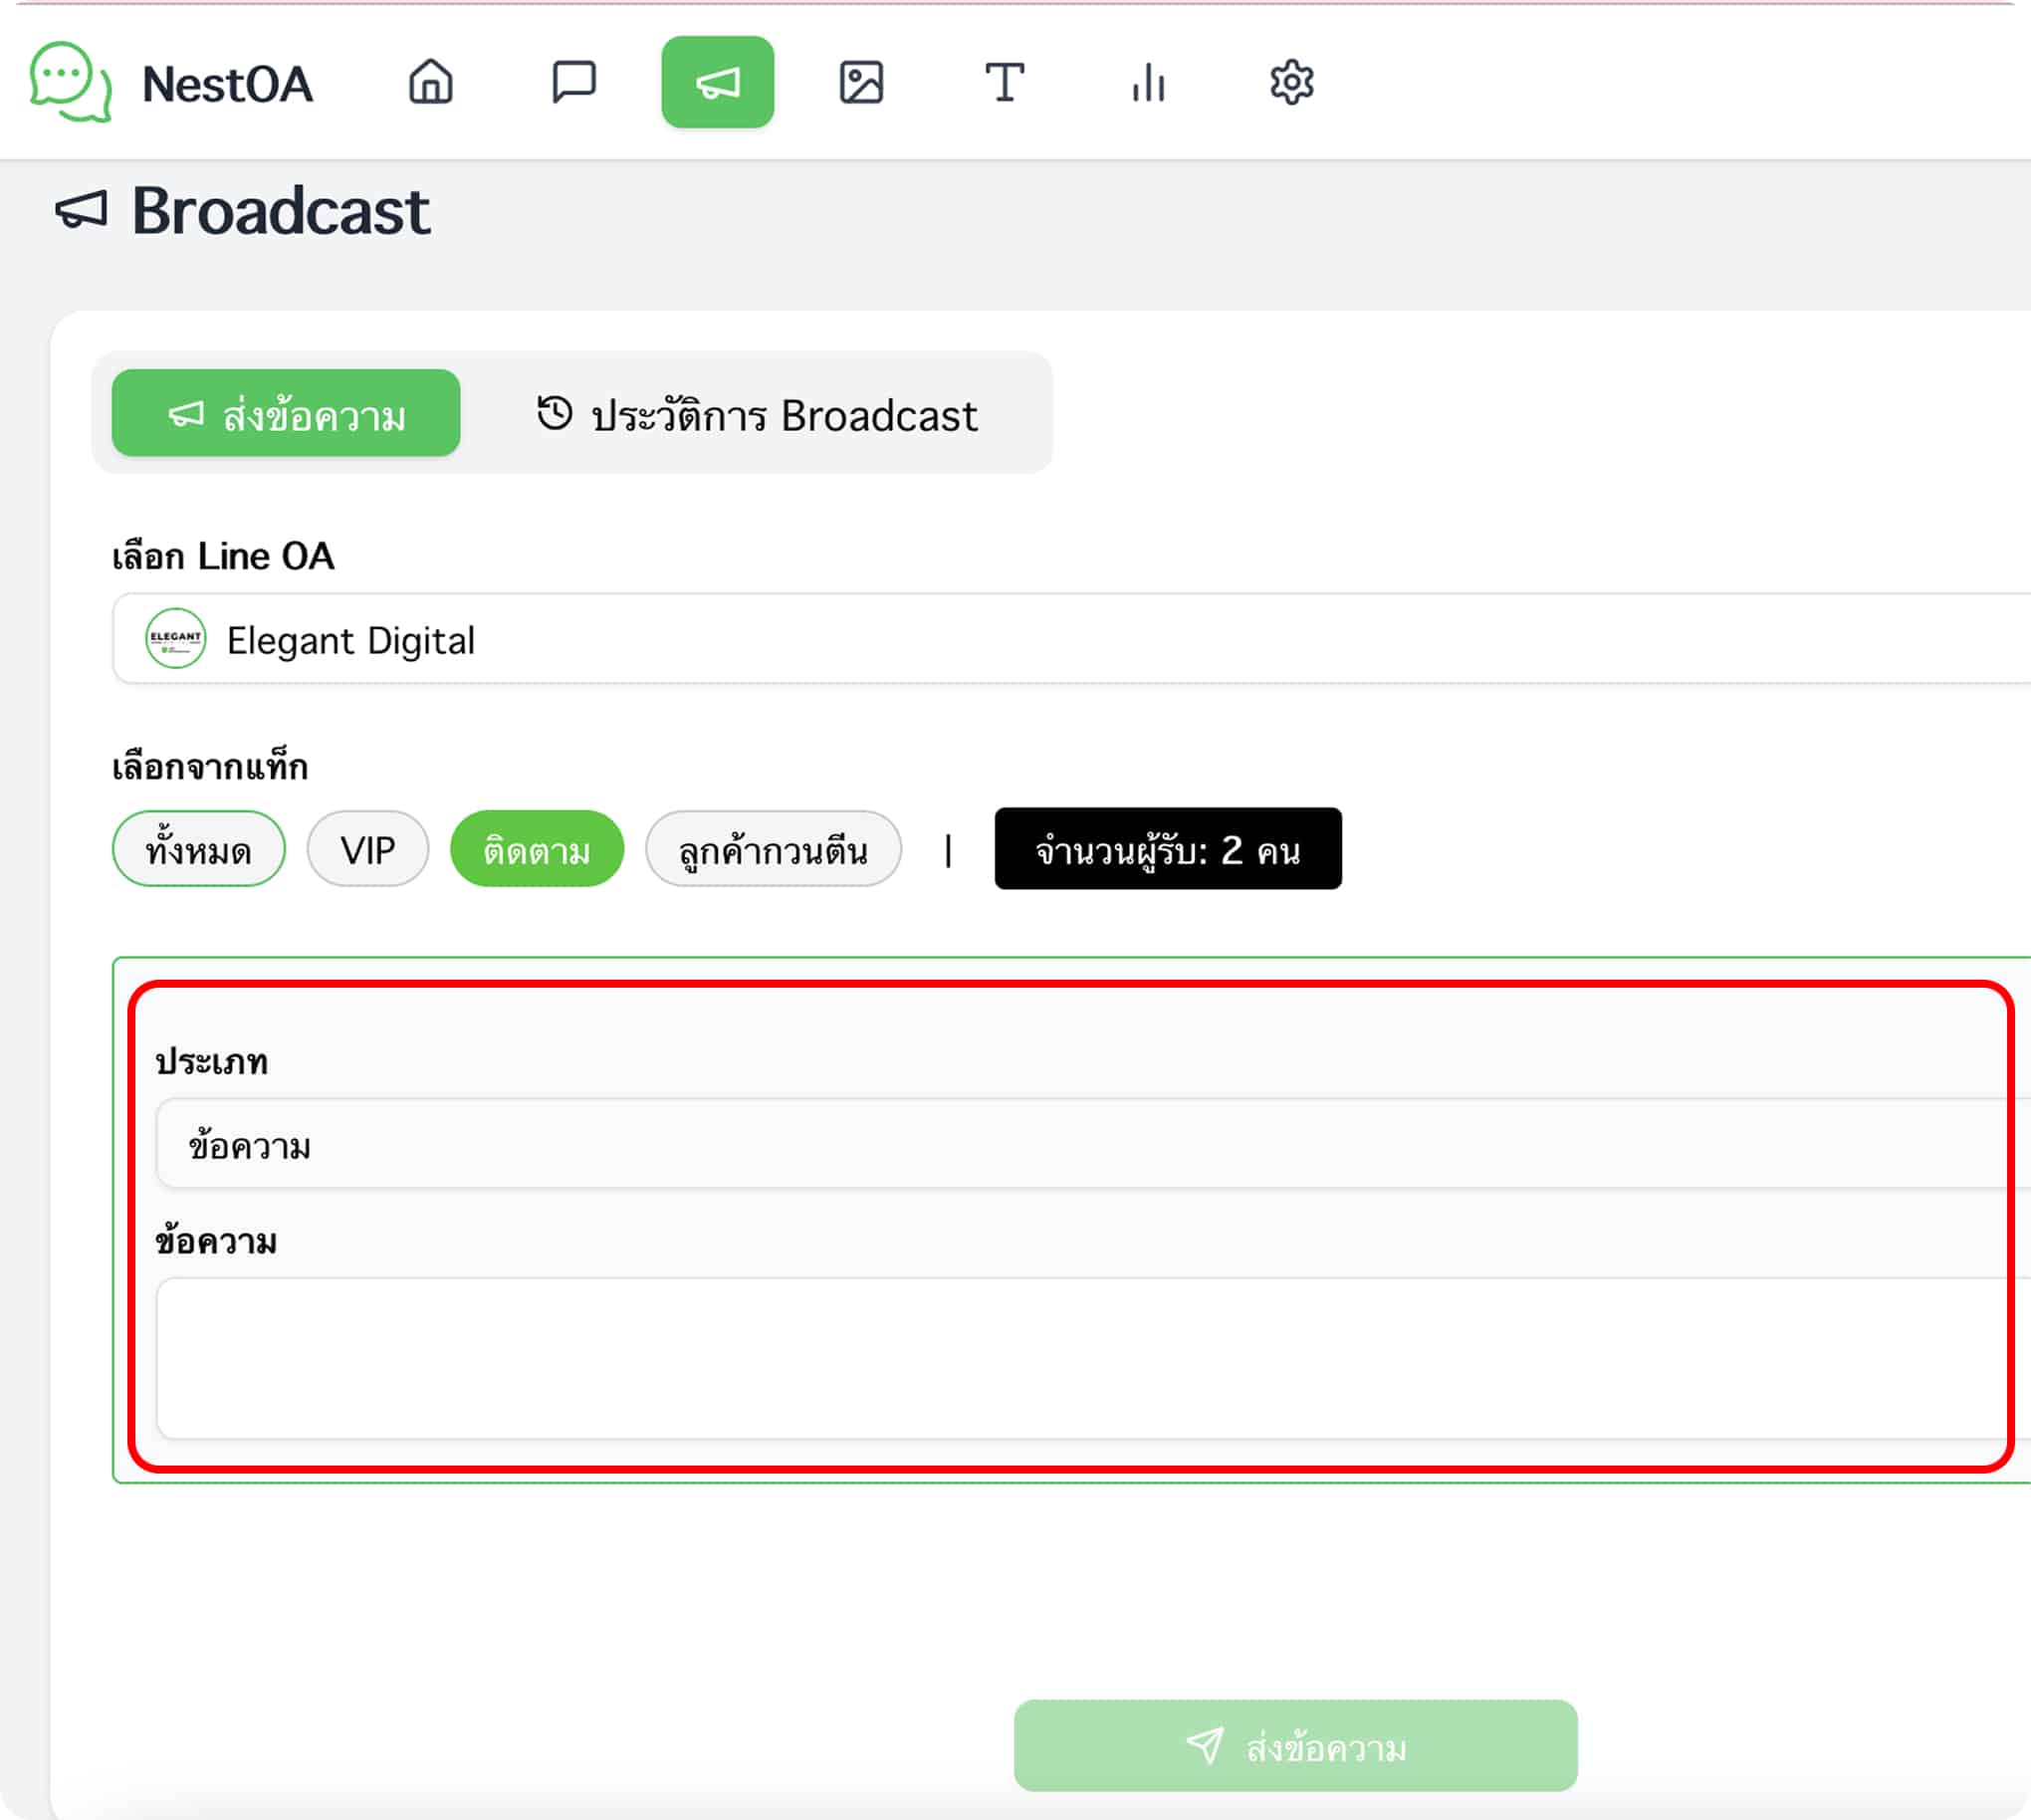Open the text template T icon
The image size is (2031, 1820).
pos(1005,82)
